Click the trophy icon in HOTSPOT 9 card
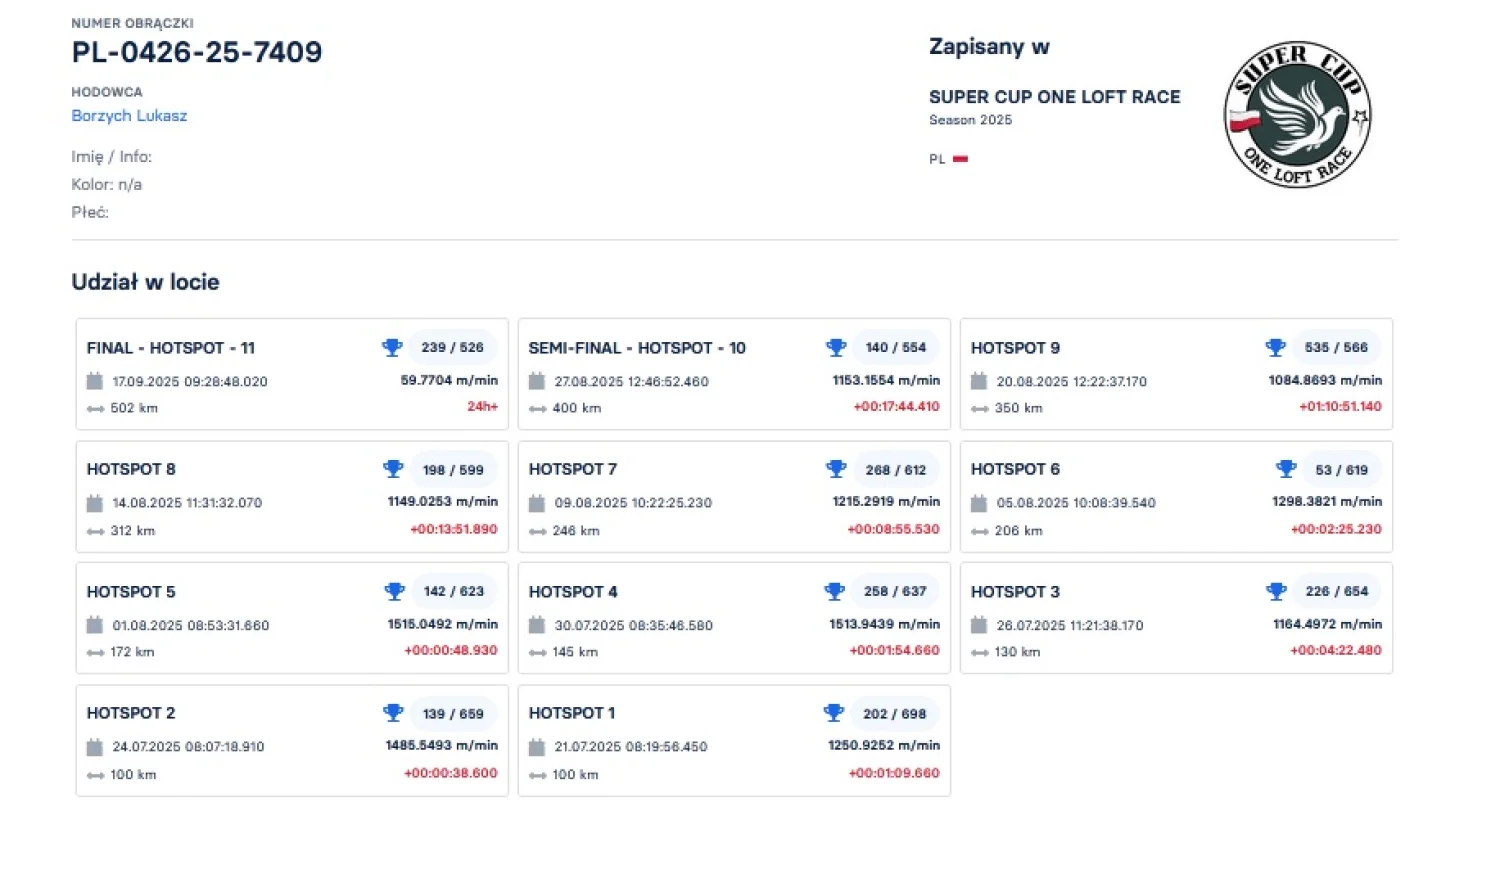This screenshot has height=879, width=1500. click(x=1275, y=347)
